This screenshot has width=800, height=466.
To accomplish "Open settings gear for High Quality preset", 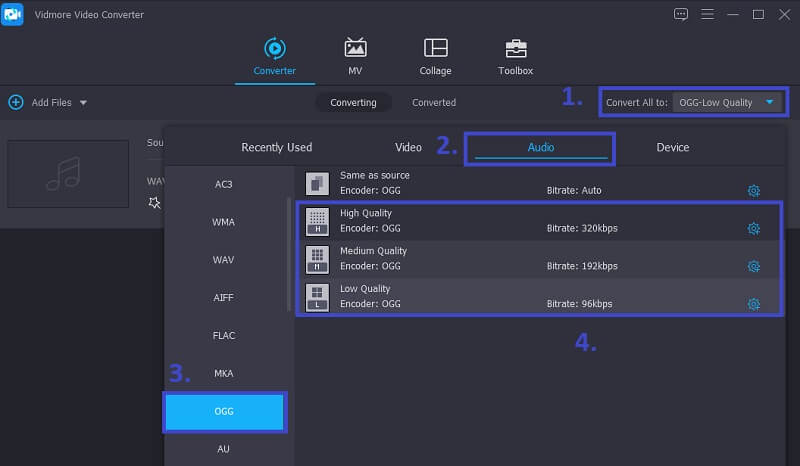I will [754, 228].
